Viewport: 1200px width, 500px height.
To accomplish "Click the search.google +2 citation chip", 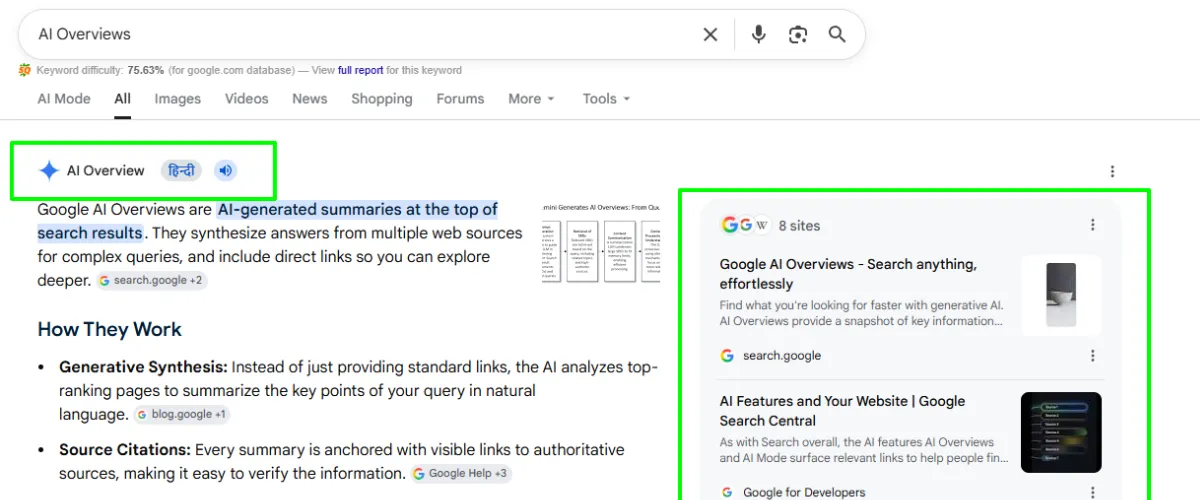I will click(x=152, y=281).
